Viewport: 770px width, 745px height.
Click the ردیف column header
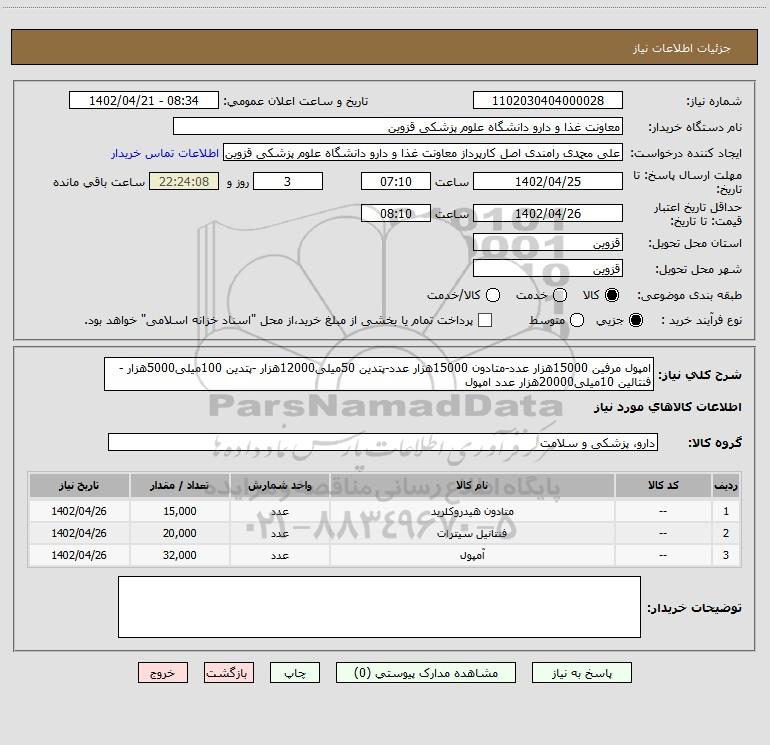(726, 486)
